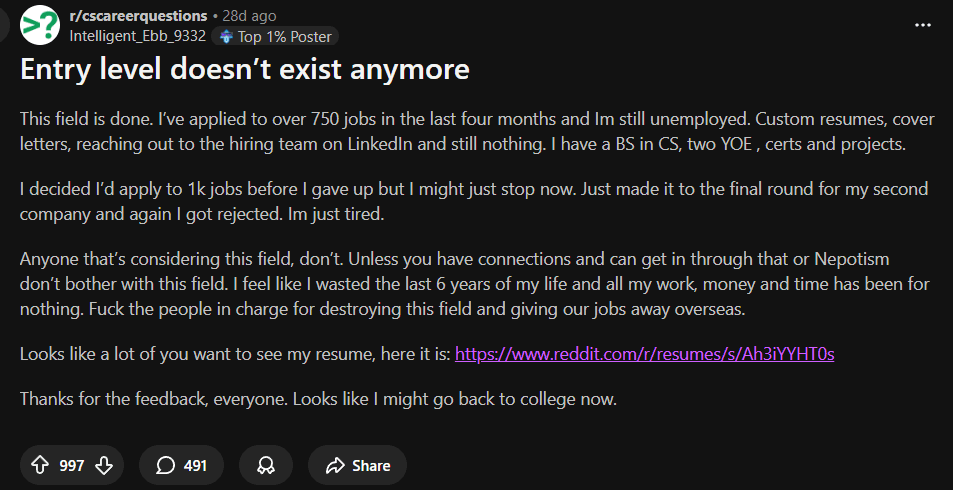Screen dimensions: 953x490
Task: Go to the r/cscareerquestions subreddit link
Action: click(138, 16)
